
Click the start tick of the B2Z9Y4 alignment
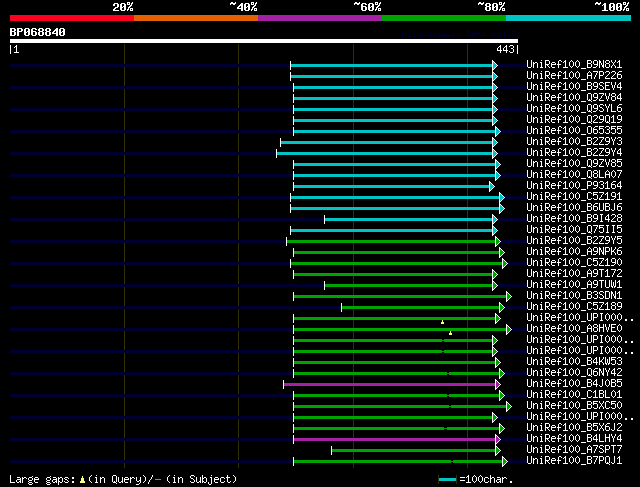pyautogui.click(x=276, y=153)
